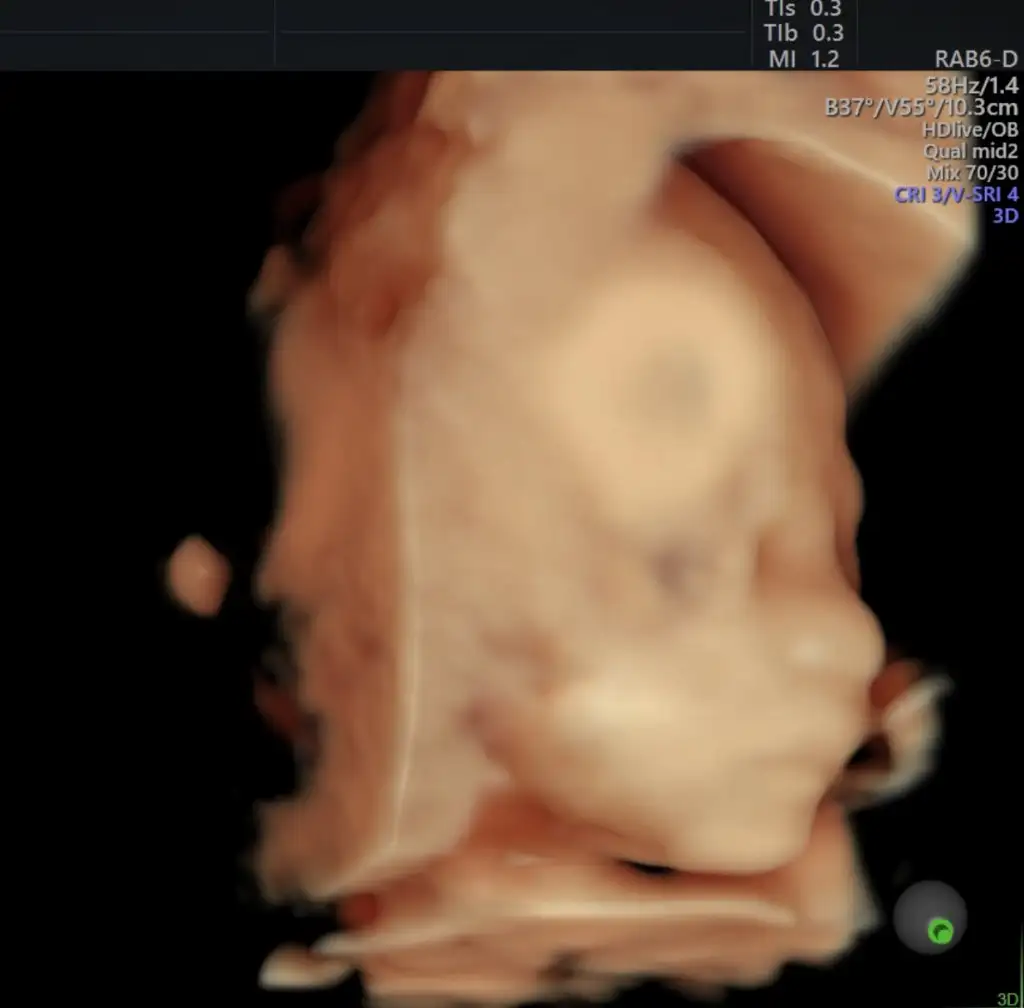Click the 'TIs 0.3' thermal index readout
Image resolution: width=1024 pixels, height=1008 pixels.
(803, 8)
